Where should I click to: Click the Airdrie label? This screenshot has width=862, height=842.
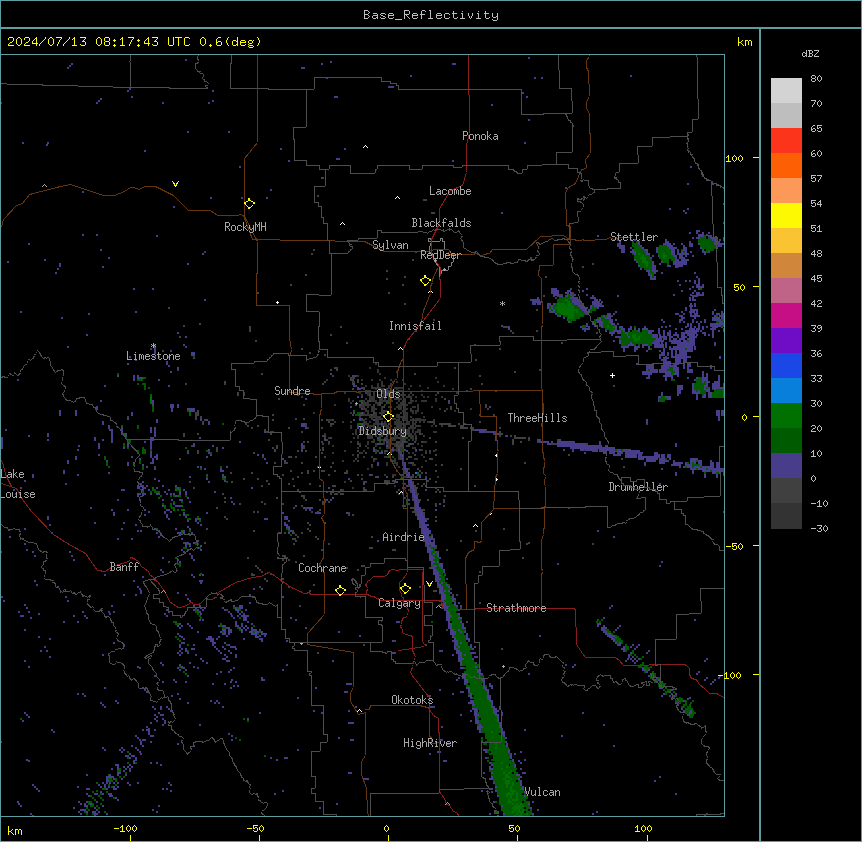coord(404,537)
